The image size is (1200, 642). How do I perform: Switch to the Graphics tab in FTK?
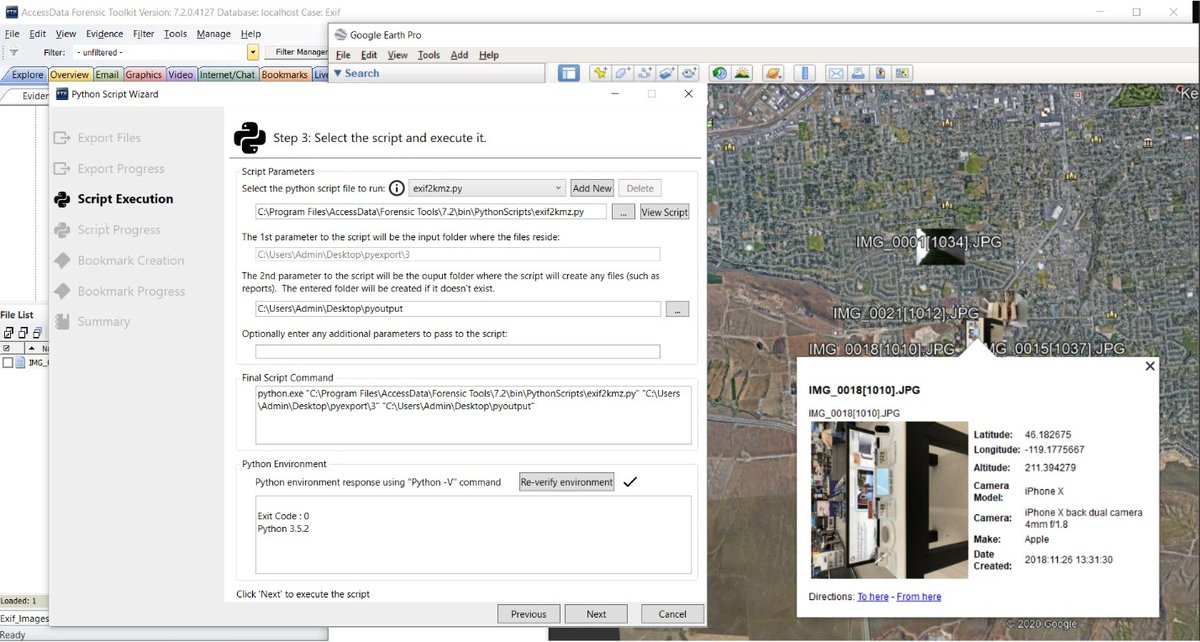[144, 74]
